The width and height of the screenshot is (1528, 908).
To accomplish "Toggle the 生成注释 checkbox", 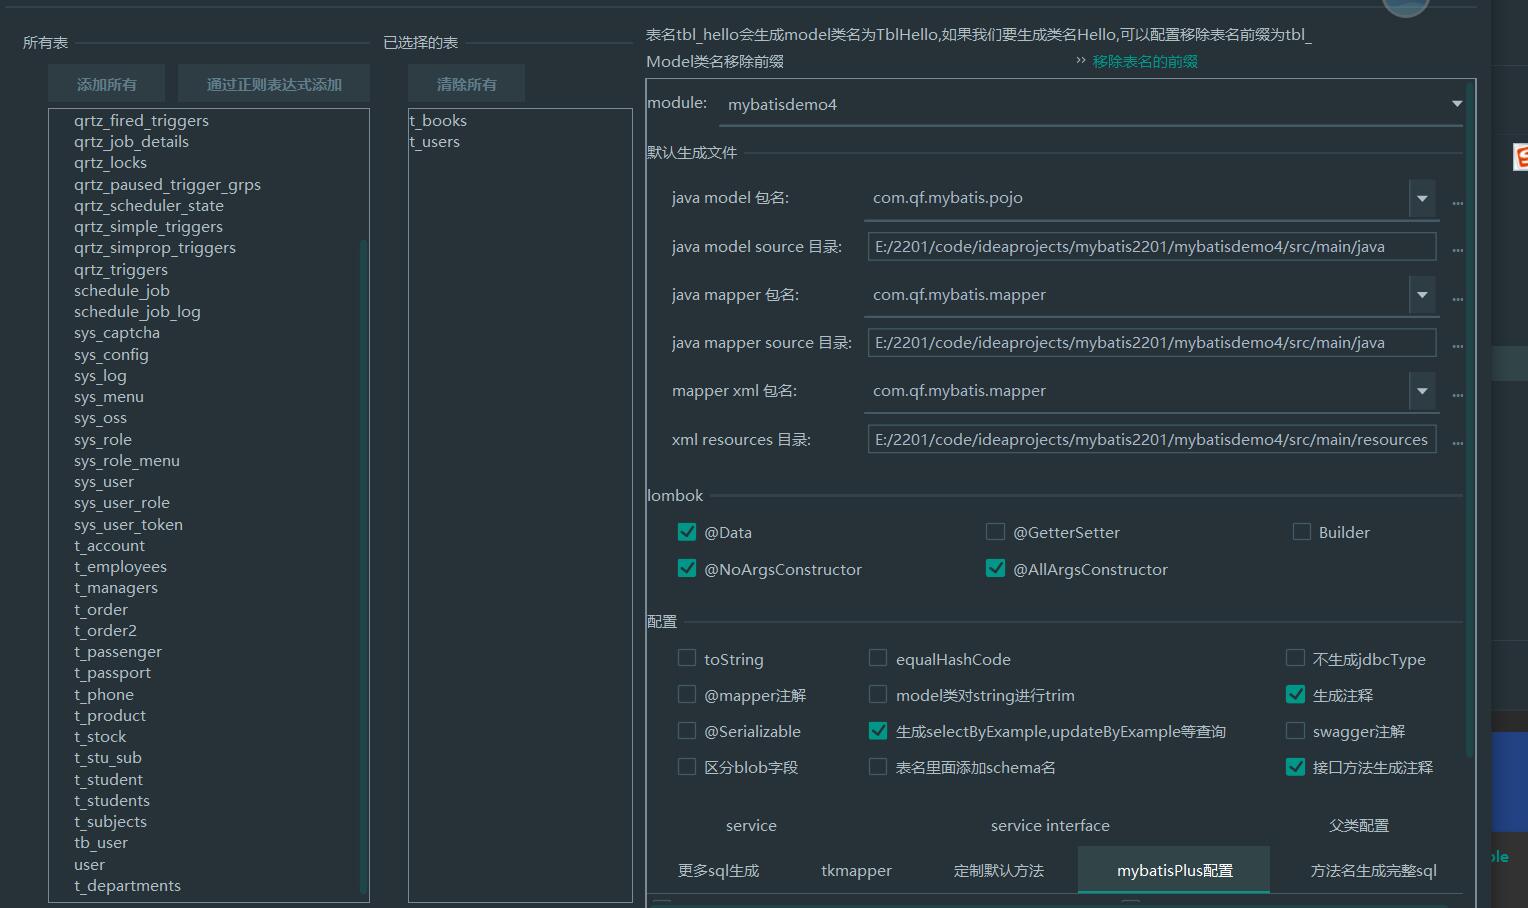I will click(1295, 694).
